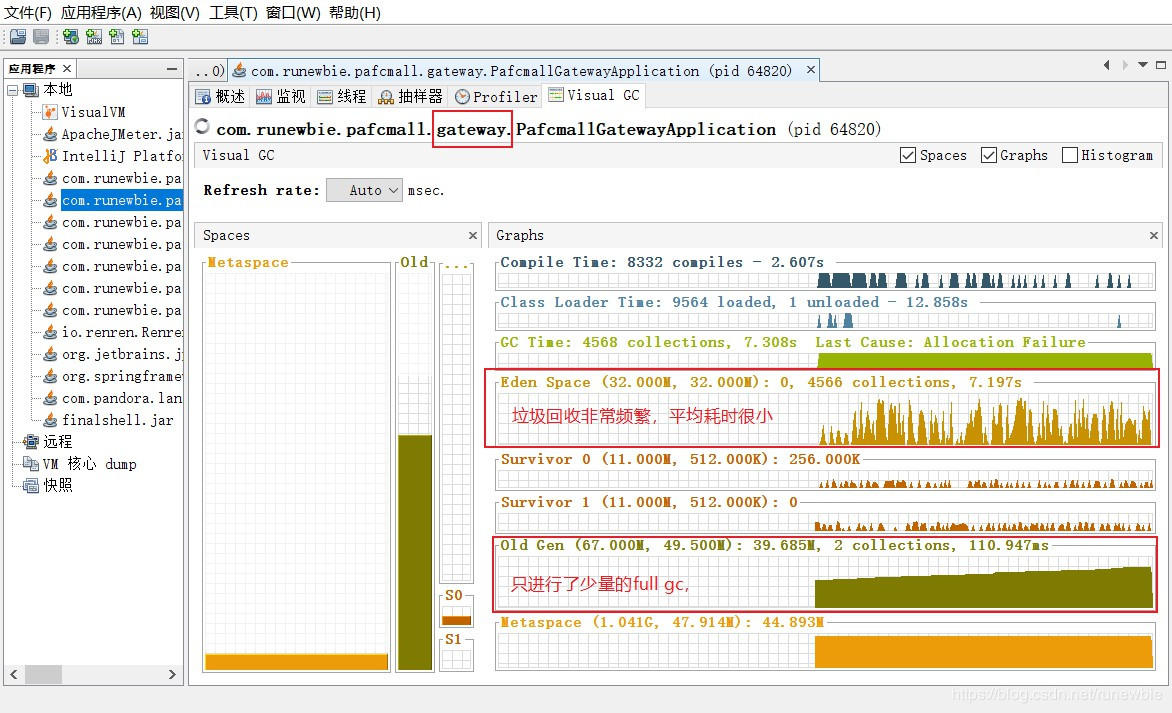
Task: Click applications tree scrollbar left arrow
Action: coord(14,674)
